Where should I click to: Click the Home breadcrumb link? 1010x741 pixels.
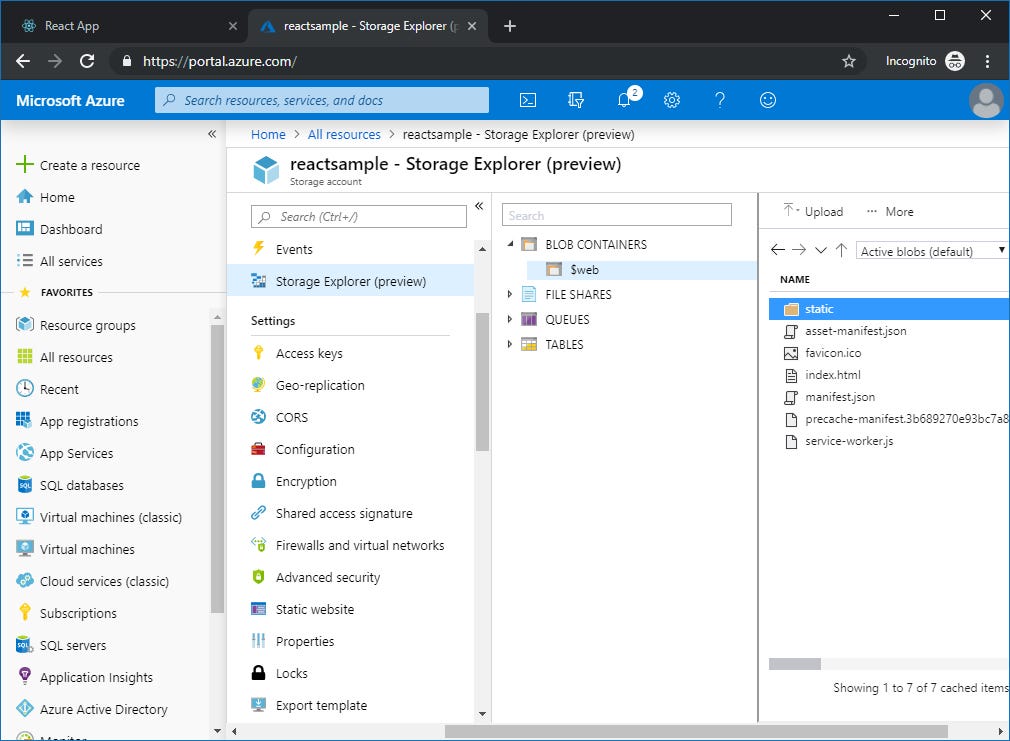pos(268,135)
